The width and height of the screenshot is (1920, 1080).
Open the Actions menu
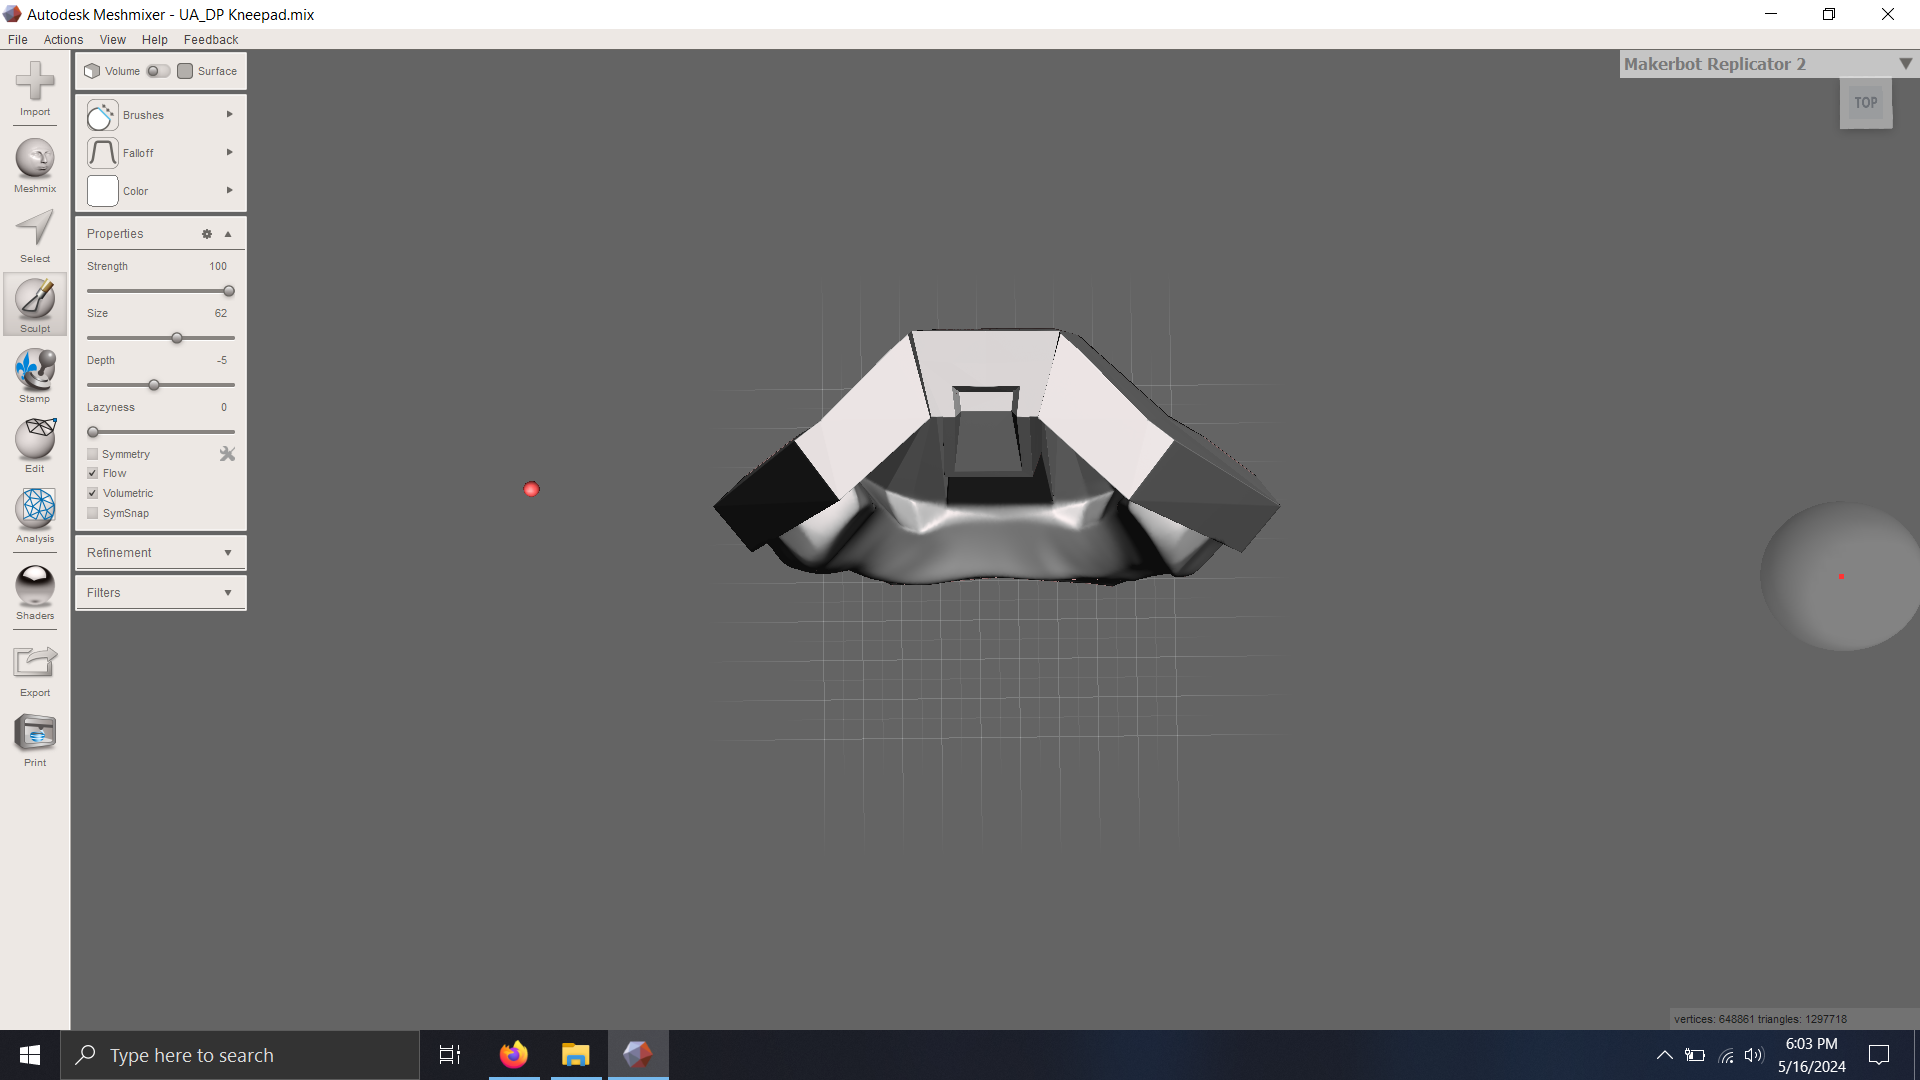[x=63, y=40]
